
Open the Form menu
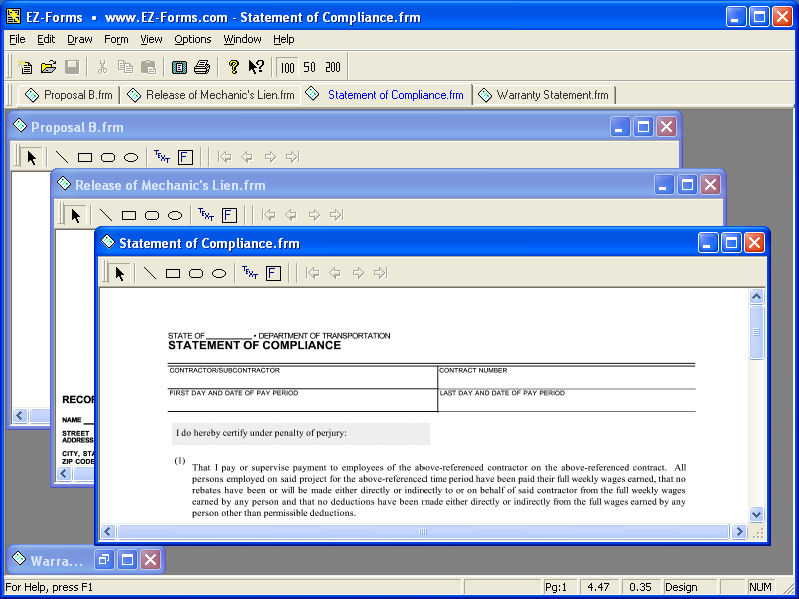point(116,39)
